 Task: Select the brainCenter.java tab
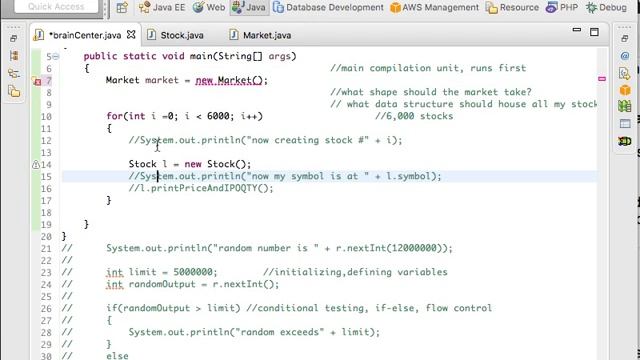[85, 35]
